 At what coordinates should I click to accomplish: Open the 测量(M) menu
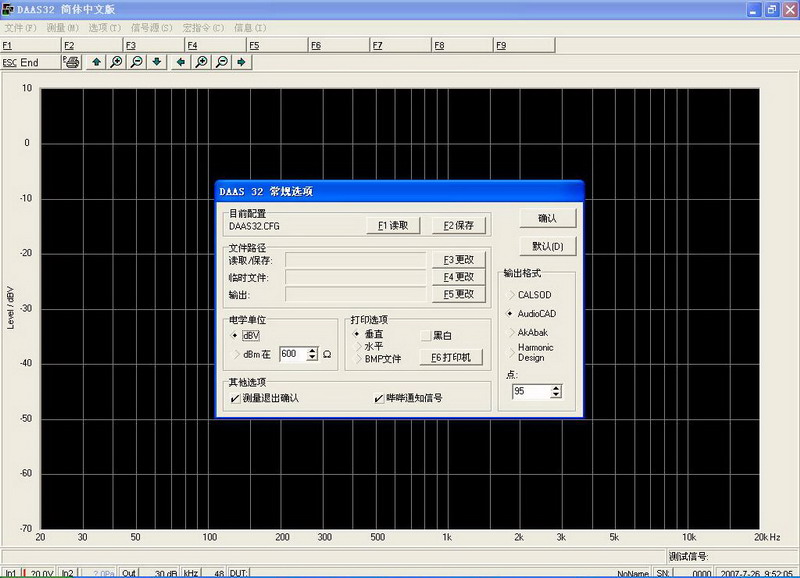(x=62, y=27)
